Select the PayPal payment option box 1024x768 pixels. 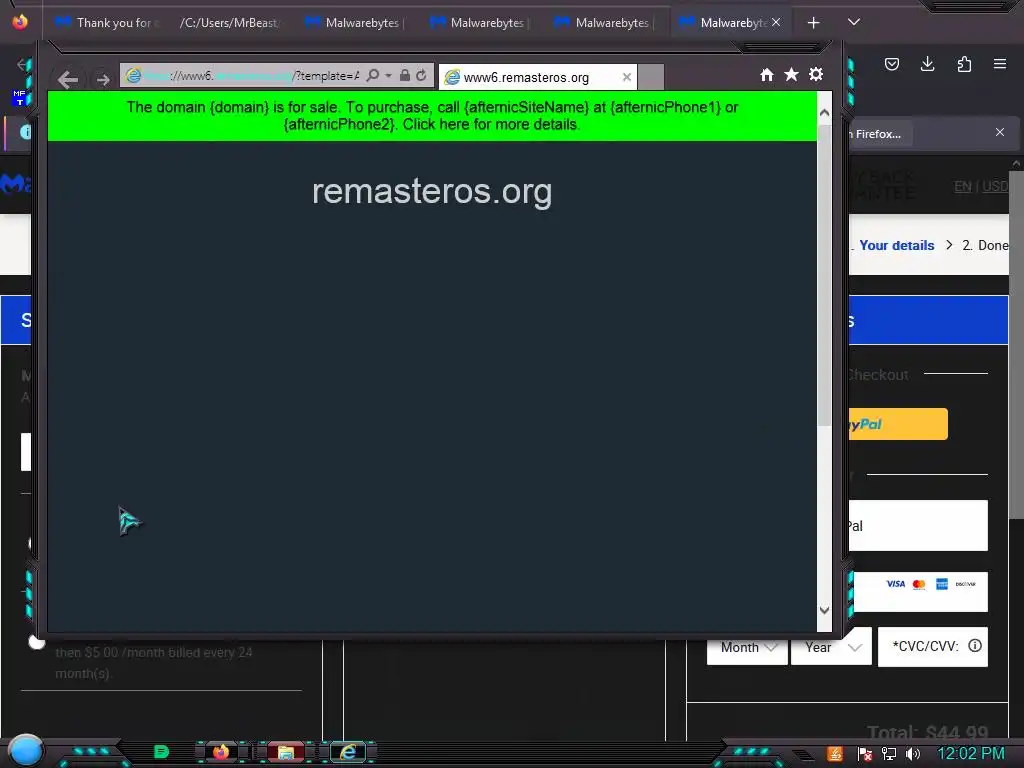coord(918,526)
